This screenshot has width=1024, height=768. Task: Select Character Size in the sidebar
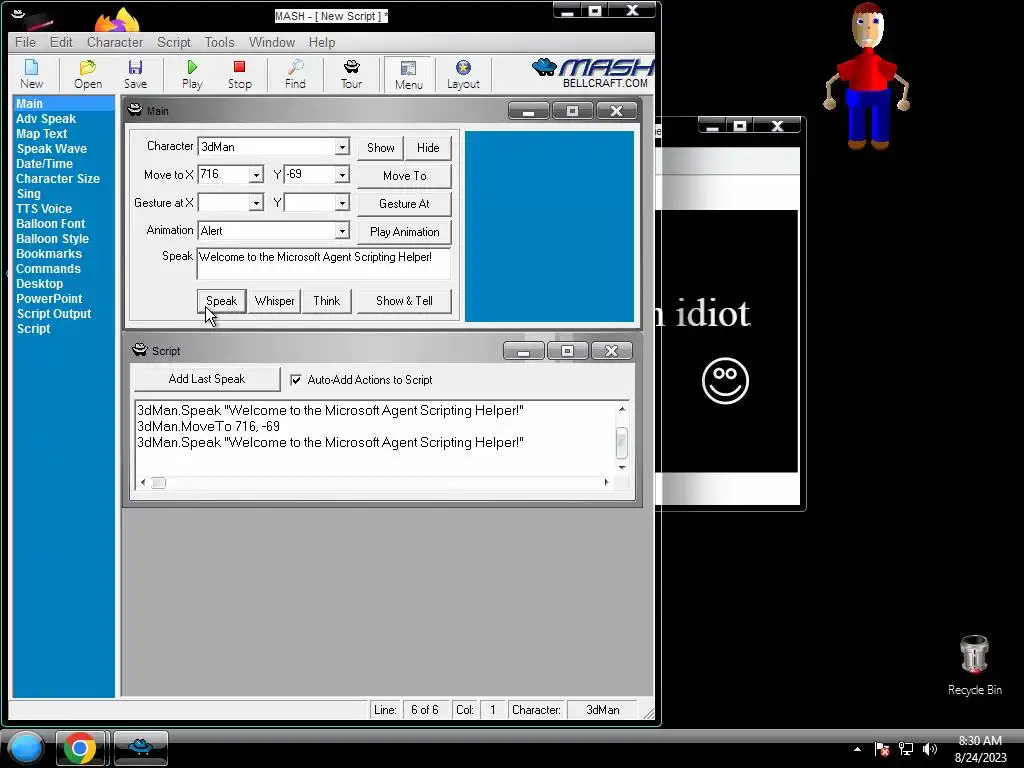[57, 179]
